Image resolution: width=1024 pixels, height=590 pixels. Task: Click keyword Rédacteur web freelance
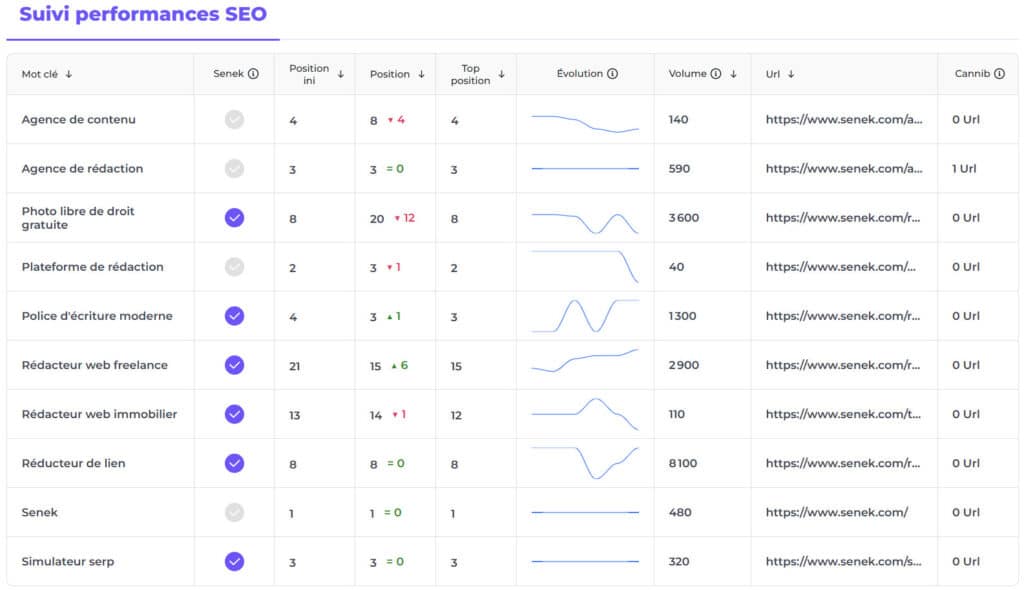click(x=95, y=365)
